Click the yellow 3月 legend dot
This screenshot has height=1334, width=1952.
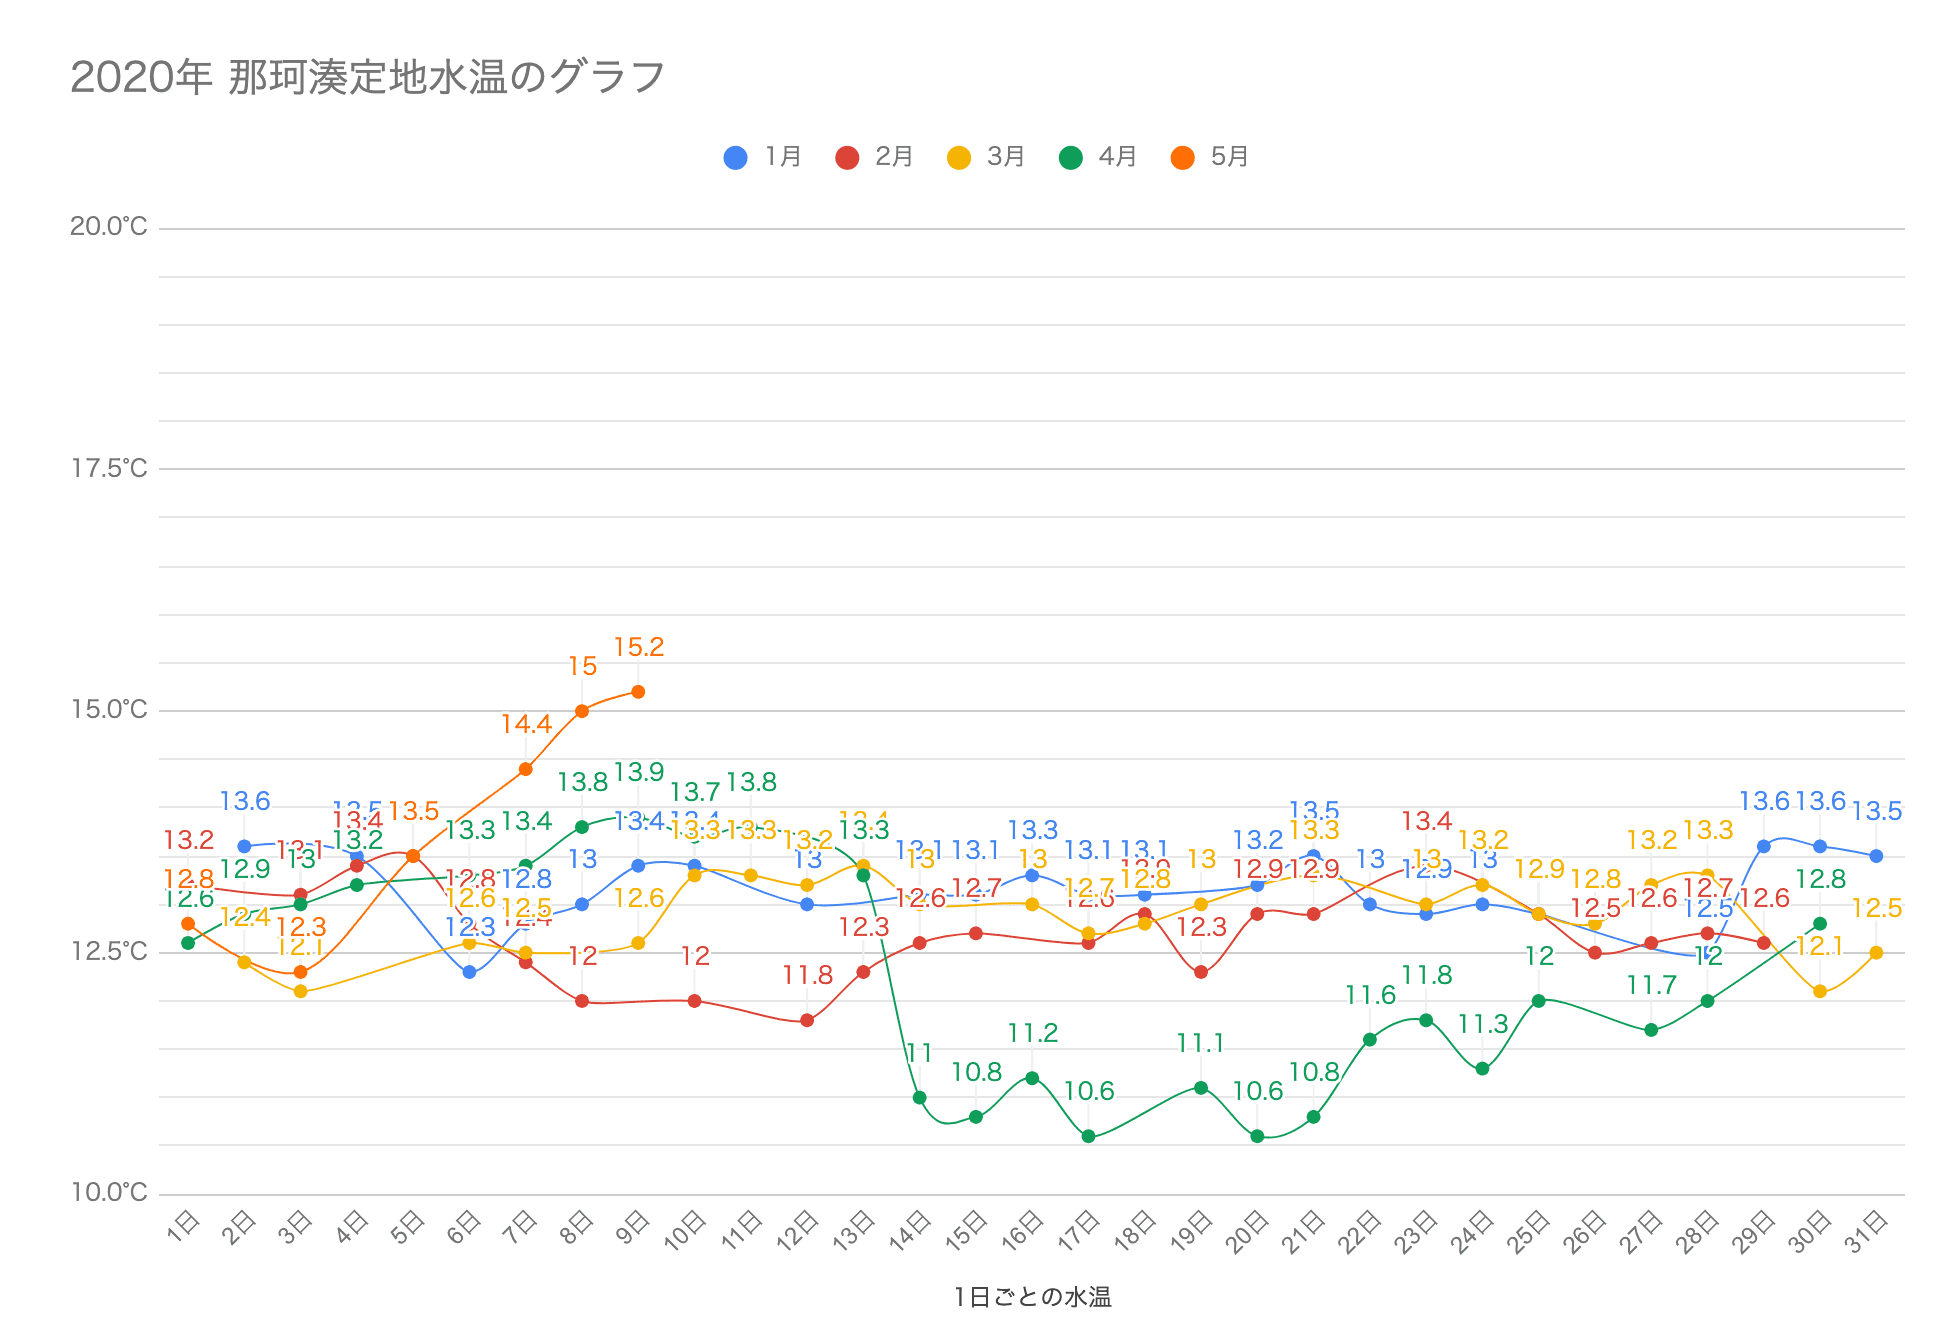point(959,158)
